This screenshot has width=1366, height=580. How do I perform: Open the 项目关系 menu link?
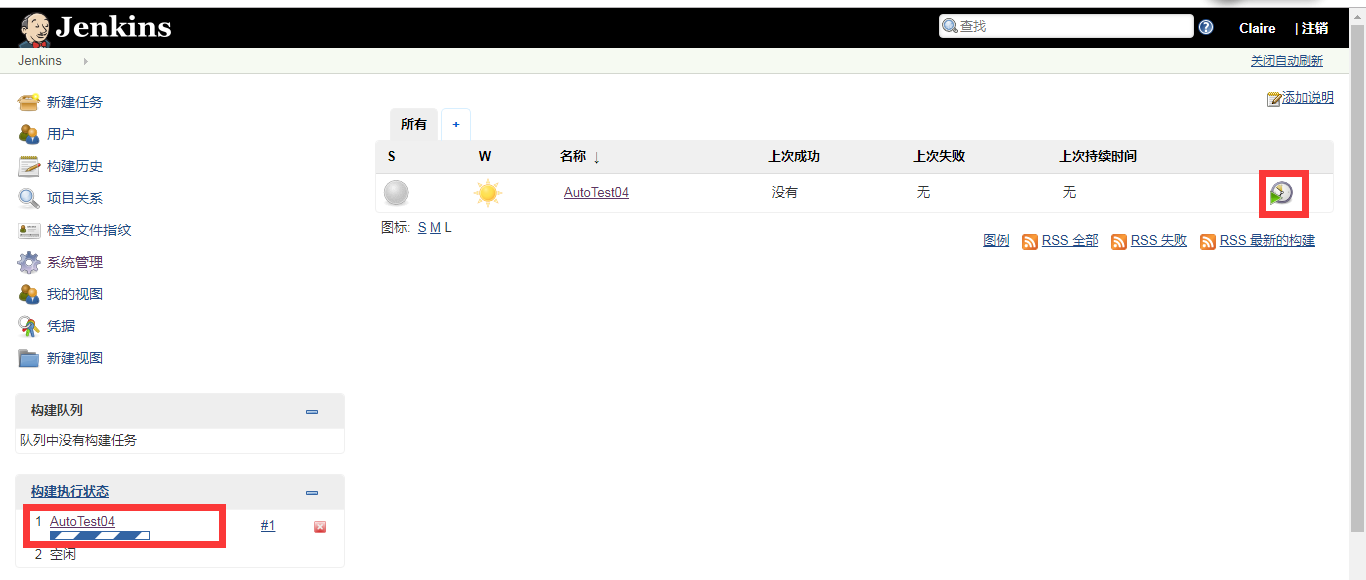(x=75, y=198)
